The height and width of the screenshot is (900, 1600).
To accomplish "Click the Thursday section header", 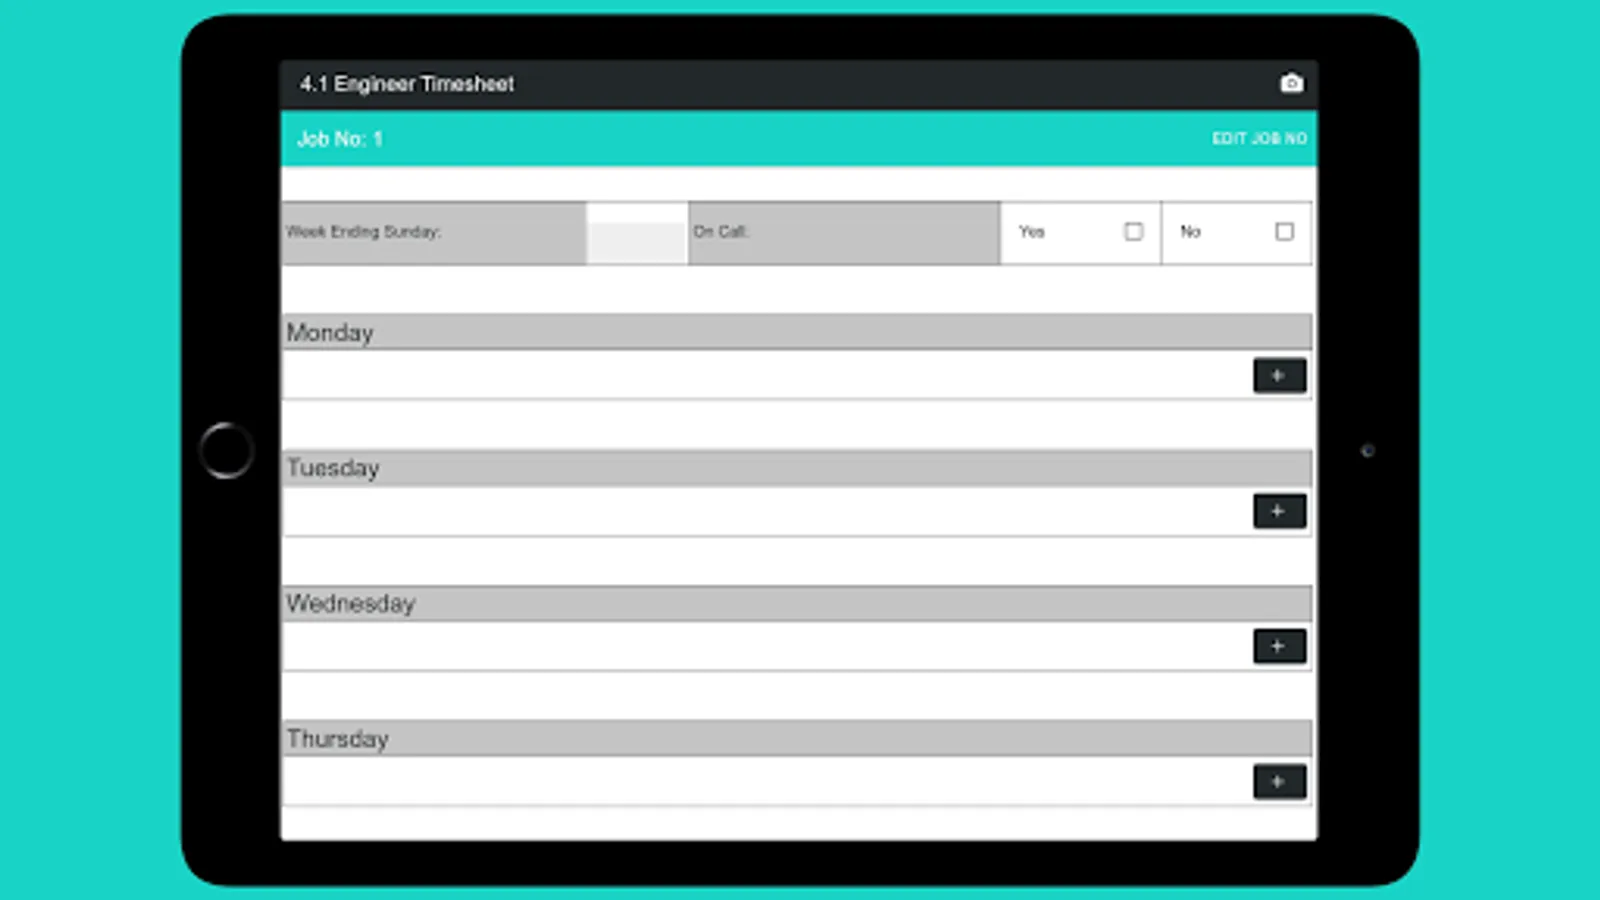I will [797, 738].
